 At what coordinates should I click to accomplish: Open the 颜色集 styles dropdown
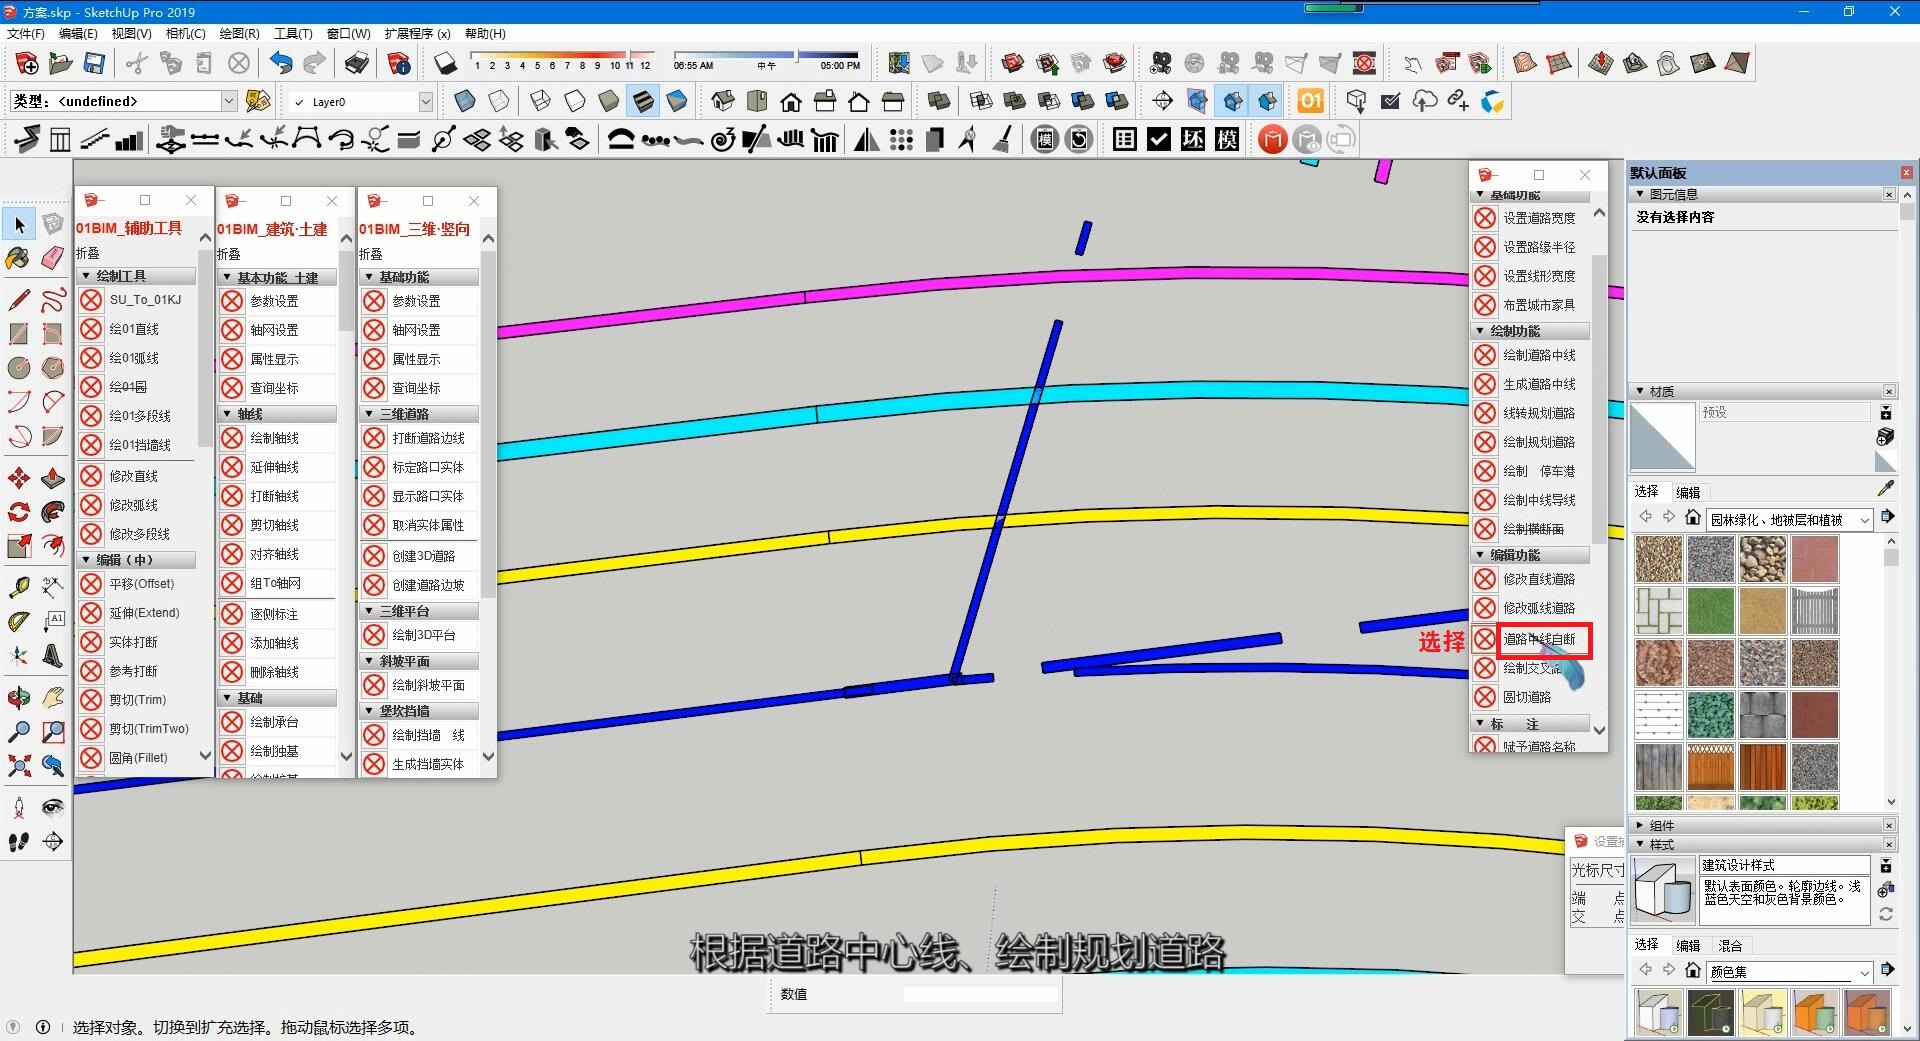pos(1789,971)
